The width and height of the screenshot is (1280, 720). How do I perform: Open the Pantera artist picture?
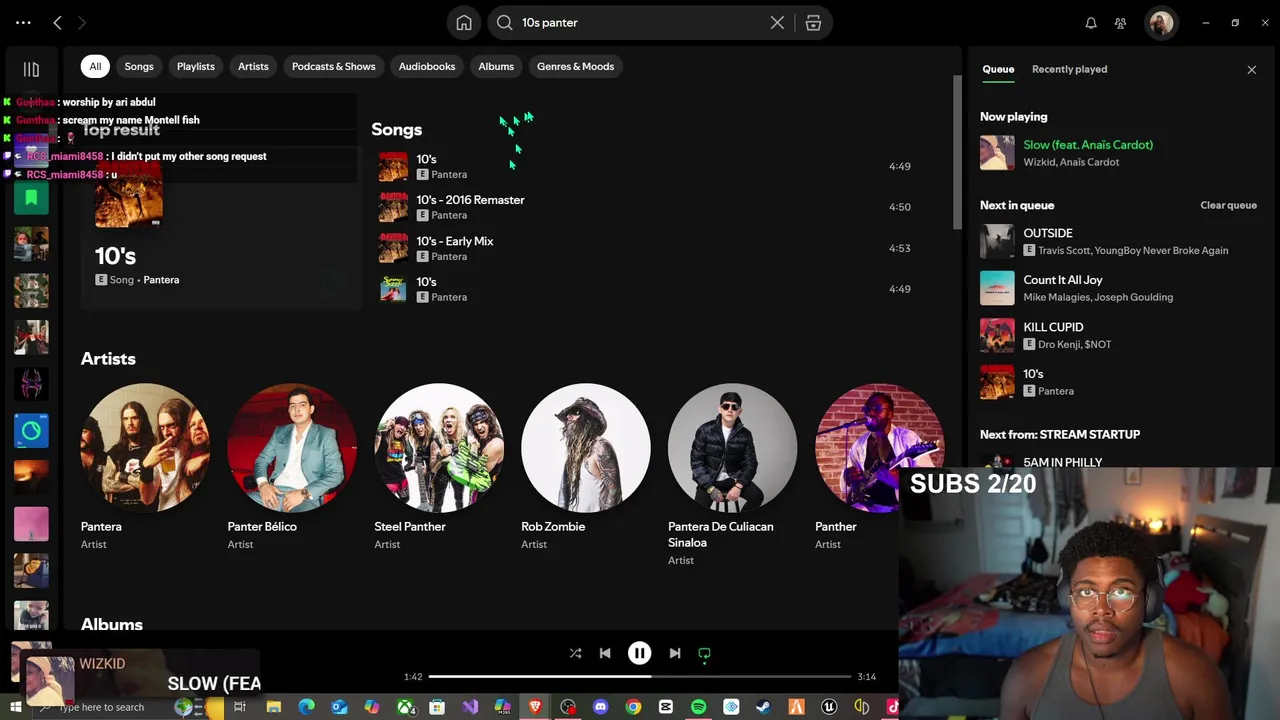pos(145,447)
